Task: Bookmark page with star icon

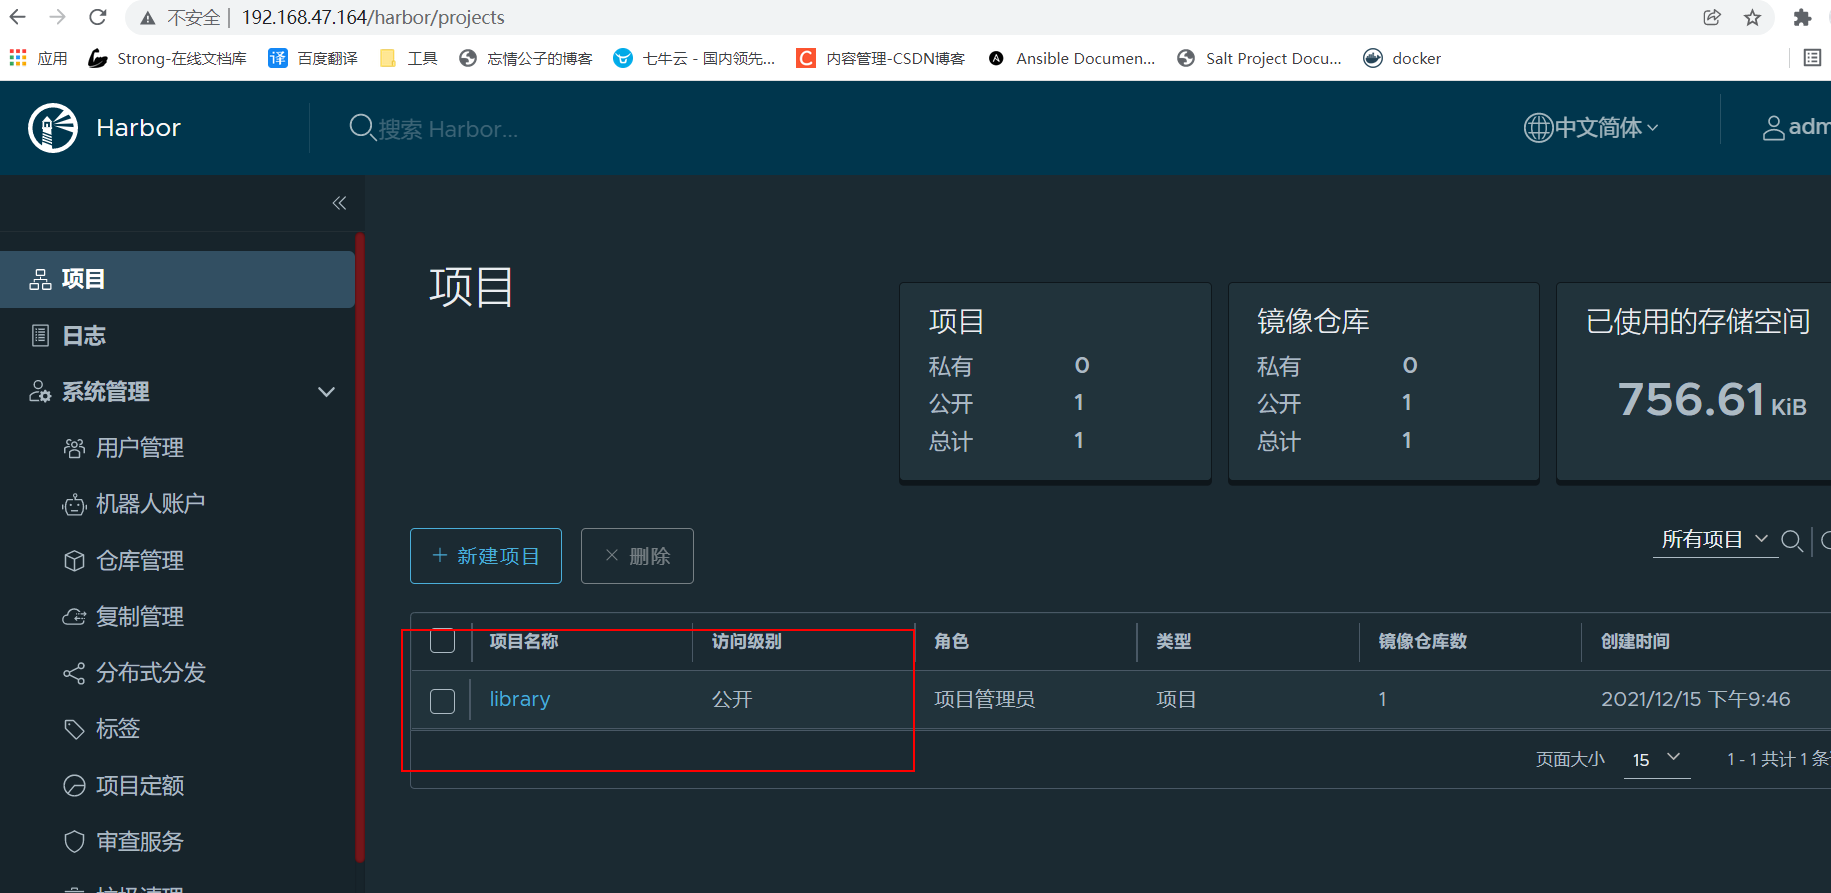Action: (1752, 17)
